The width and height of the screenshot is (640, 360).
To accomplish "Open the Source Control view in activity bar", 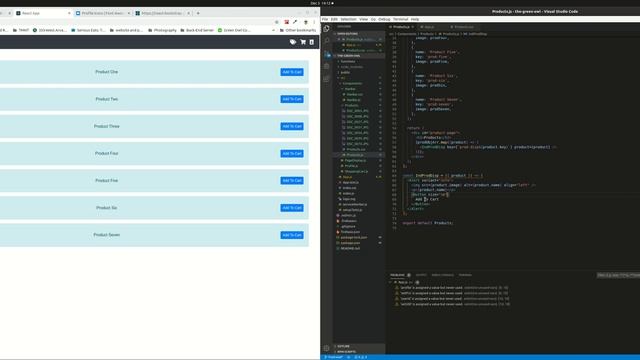I will coord(327,54).
